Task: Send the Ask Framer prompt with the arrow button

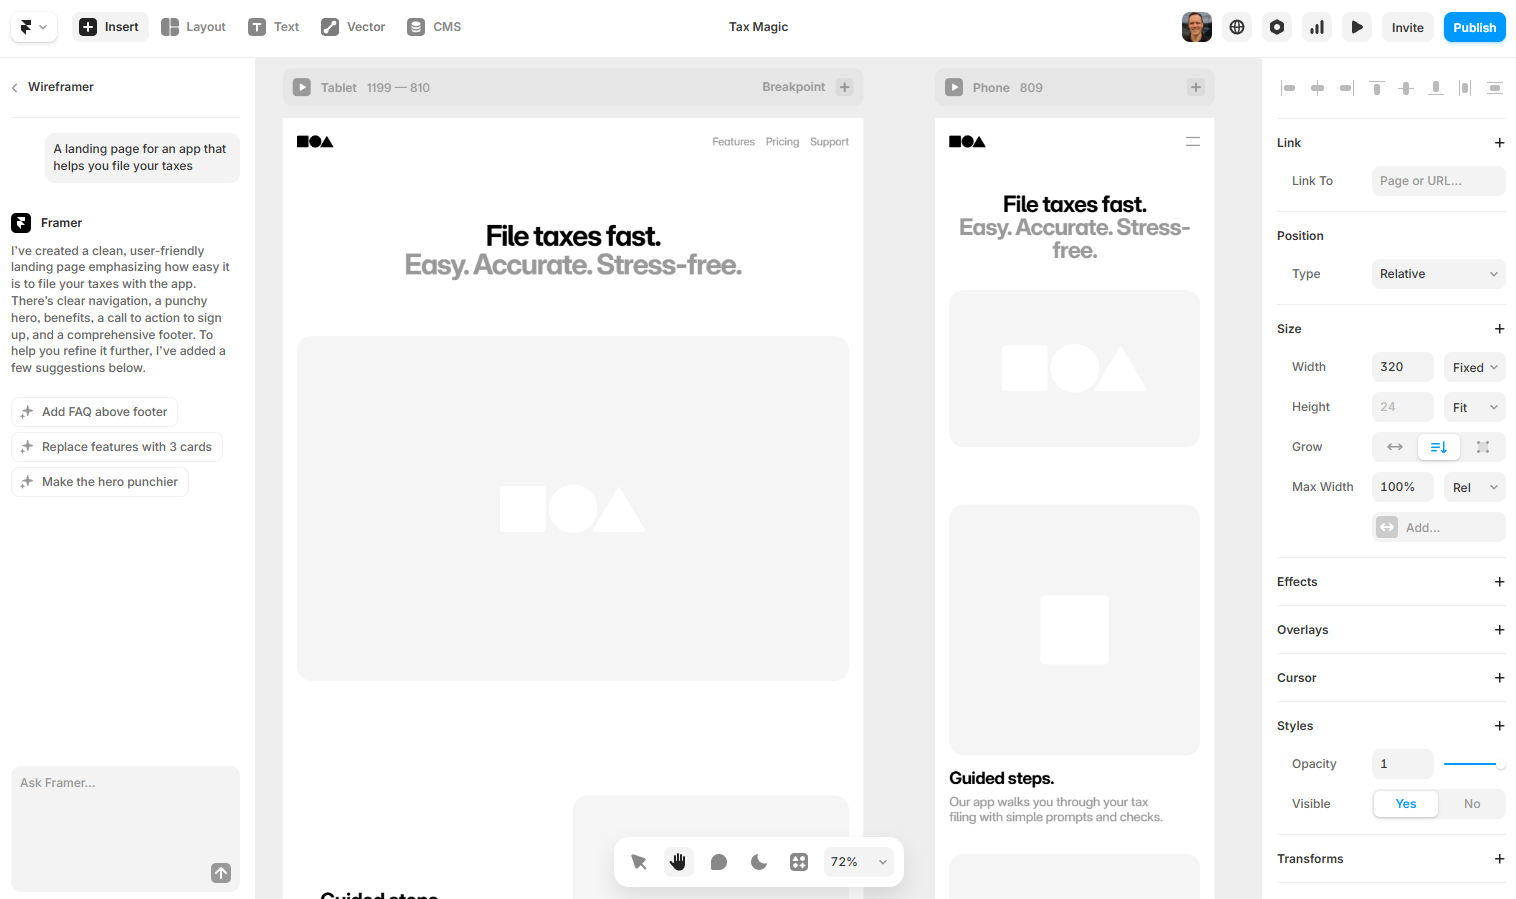Action: click(x=221, y=873)
